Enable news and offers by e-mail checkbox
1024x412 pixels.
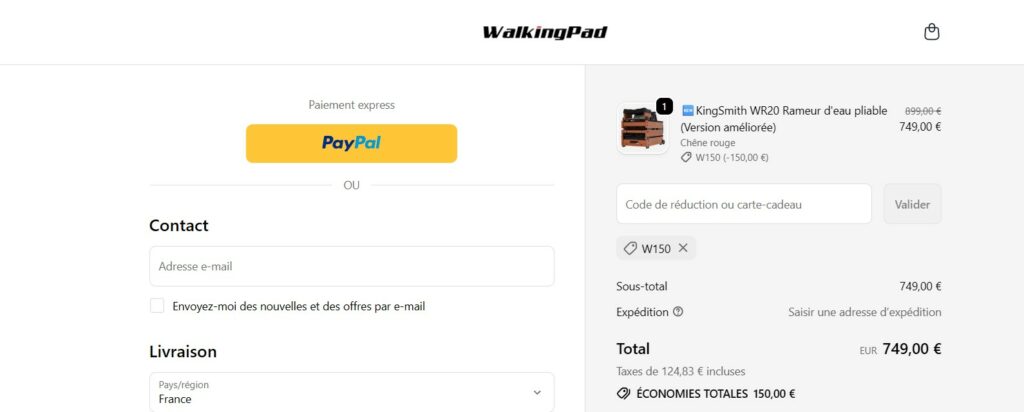tap(157, 306)
